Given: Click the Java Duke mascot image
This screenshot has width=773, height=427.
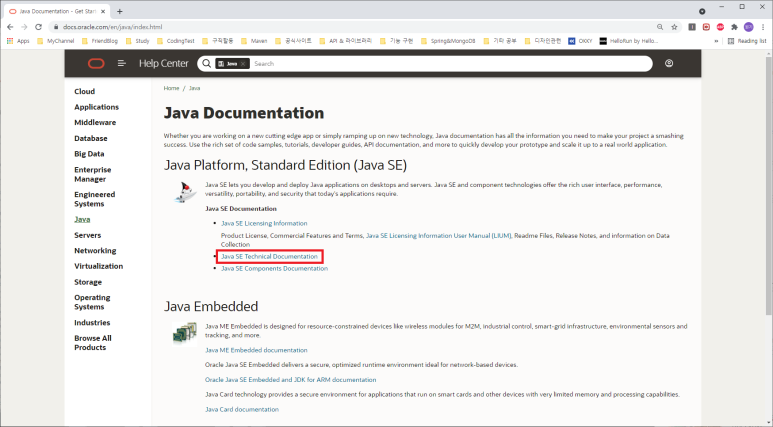Looking at the screenshot, I should pyautogui.click(x=186, y=192).
